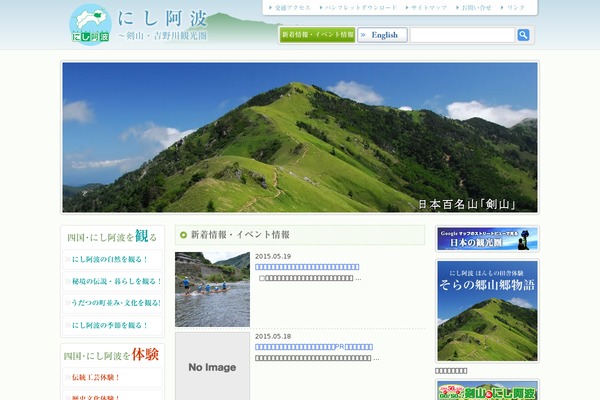Open the 交通アクセス top menu link
The width and height of the screenshot is (600, 400).
(290, 8)
